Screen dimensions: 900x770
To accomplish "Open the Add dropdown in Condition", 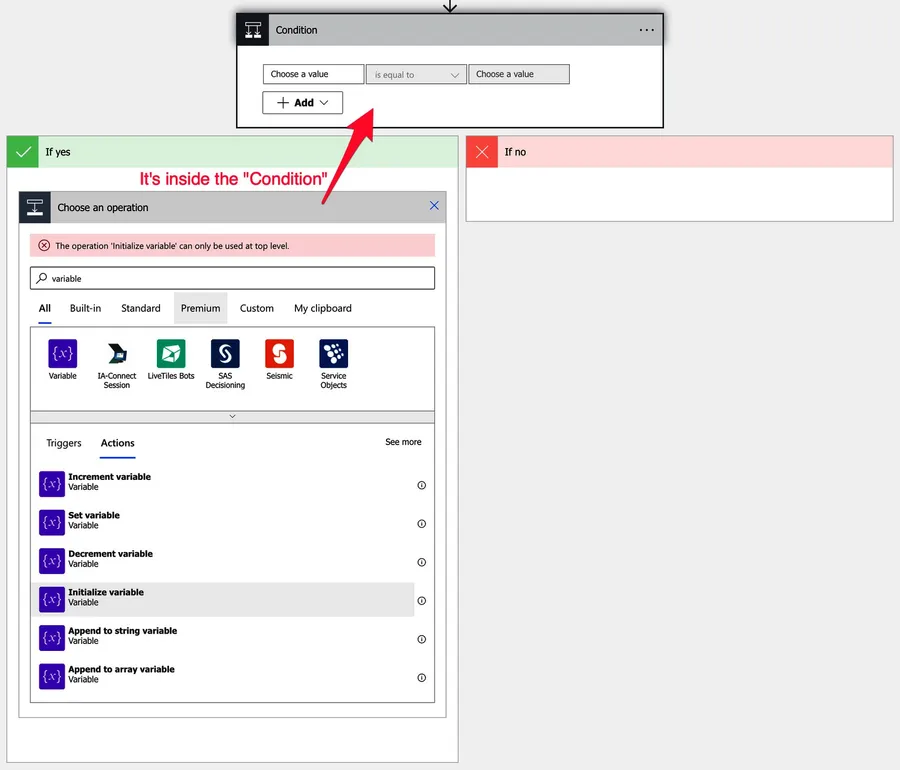I will pos(302,103).
